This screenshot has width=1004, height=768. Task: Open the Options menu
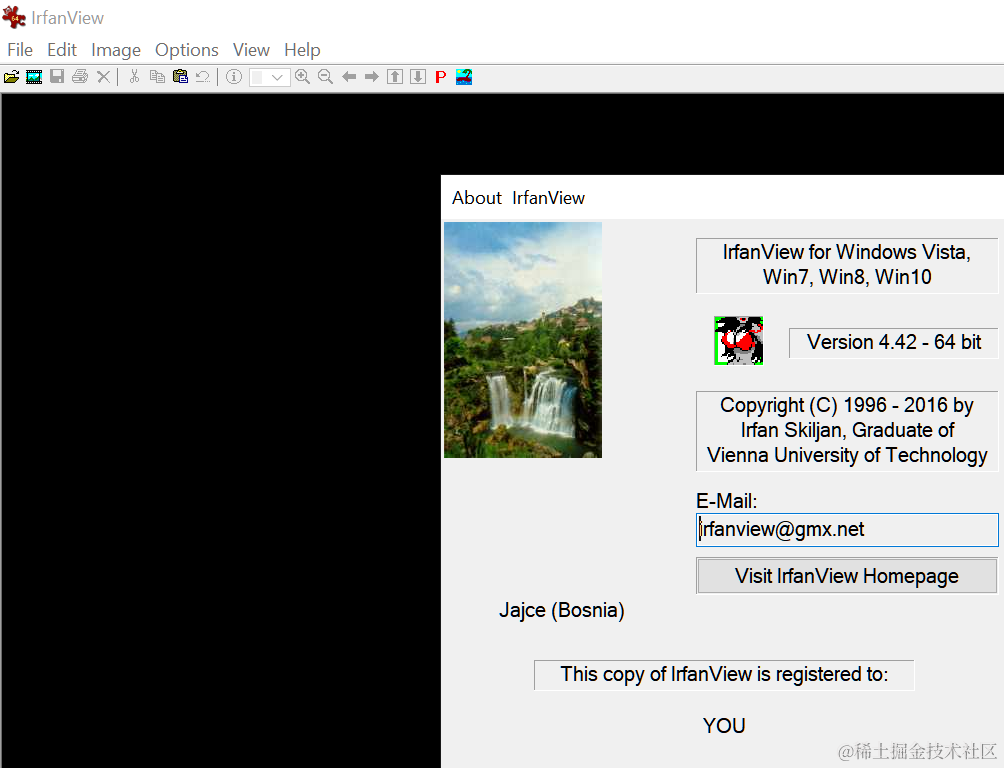click(187, 50)
